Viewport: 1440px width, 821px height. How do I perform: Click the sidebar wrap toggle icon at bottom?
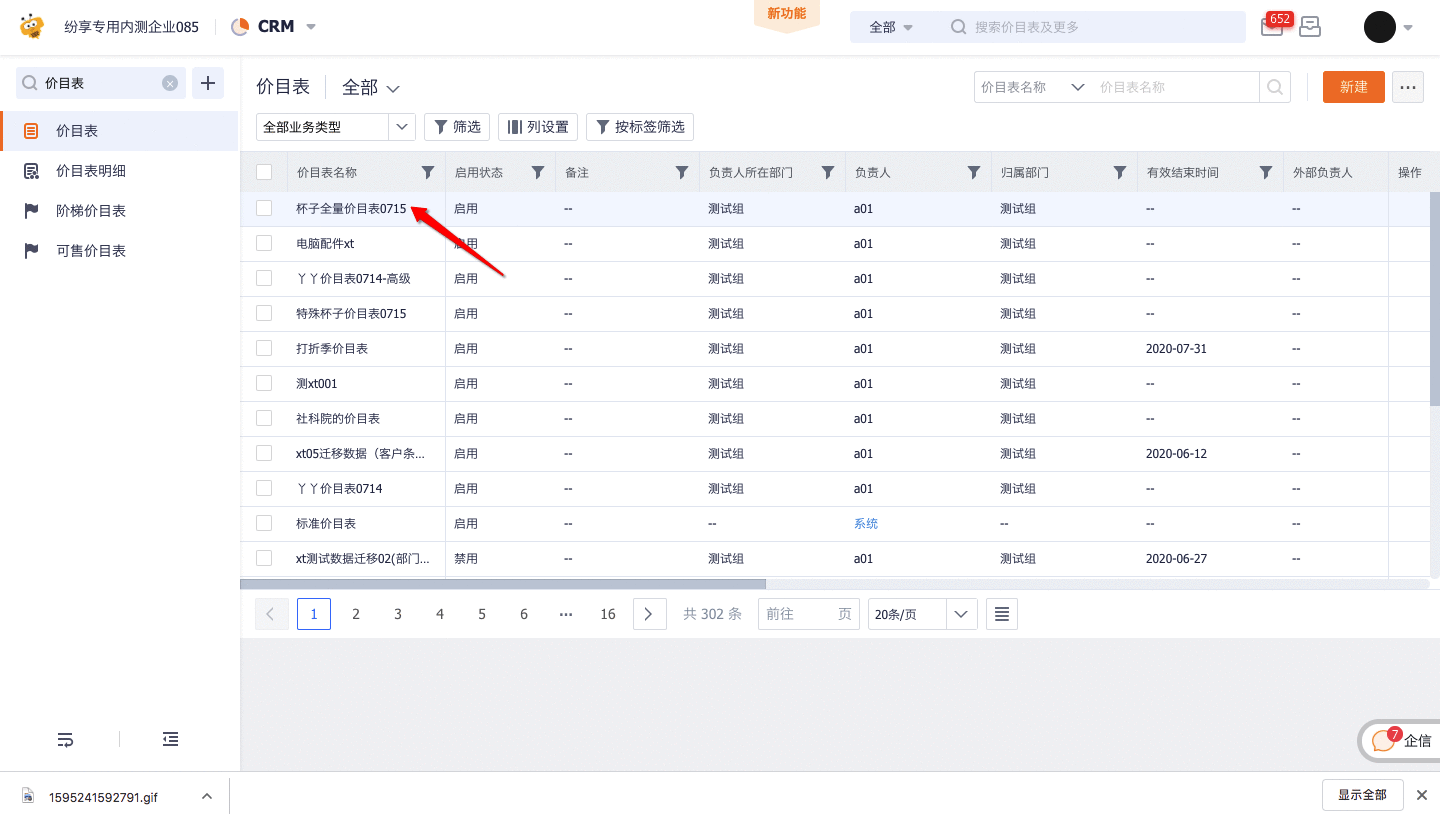[65, 740]
